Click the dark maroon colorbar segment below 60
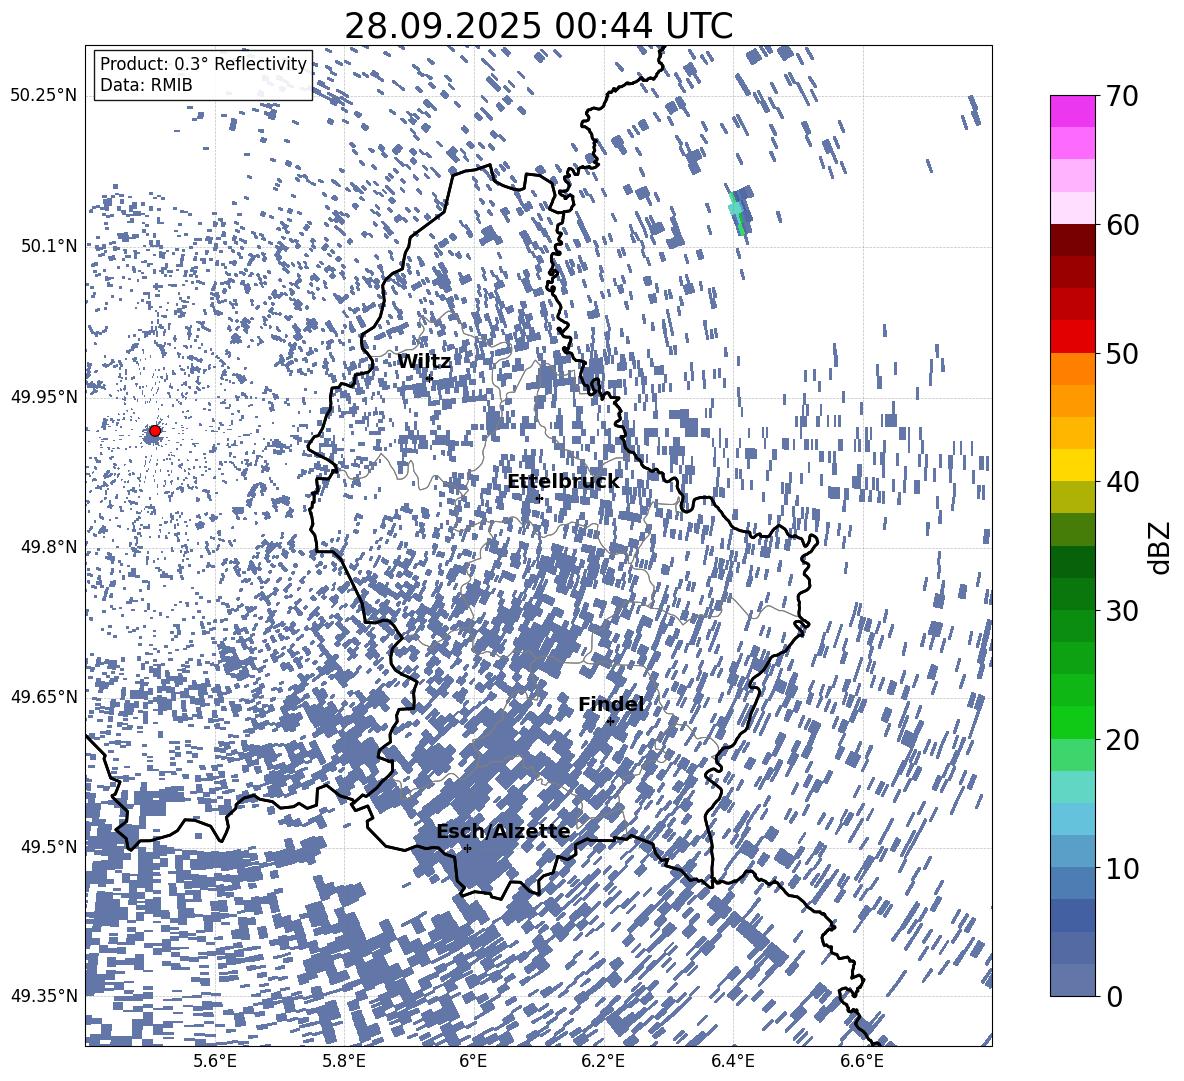 coord(1072,240)
